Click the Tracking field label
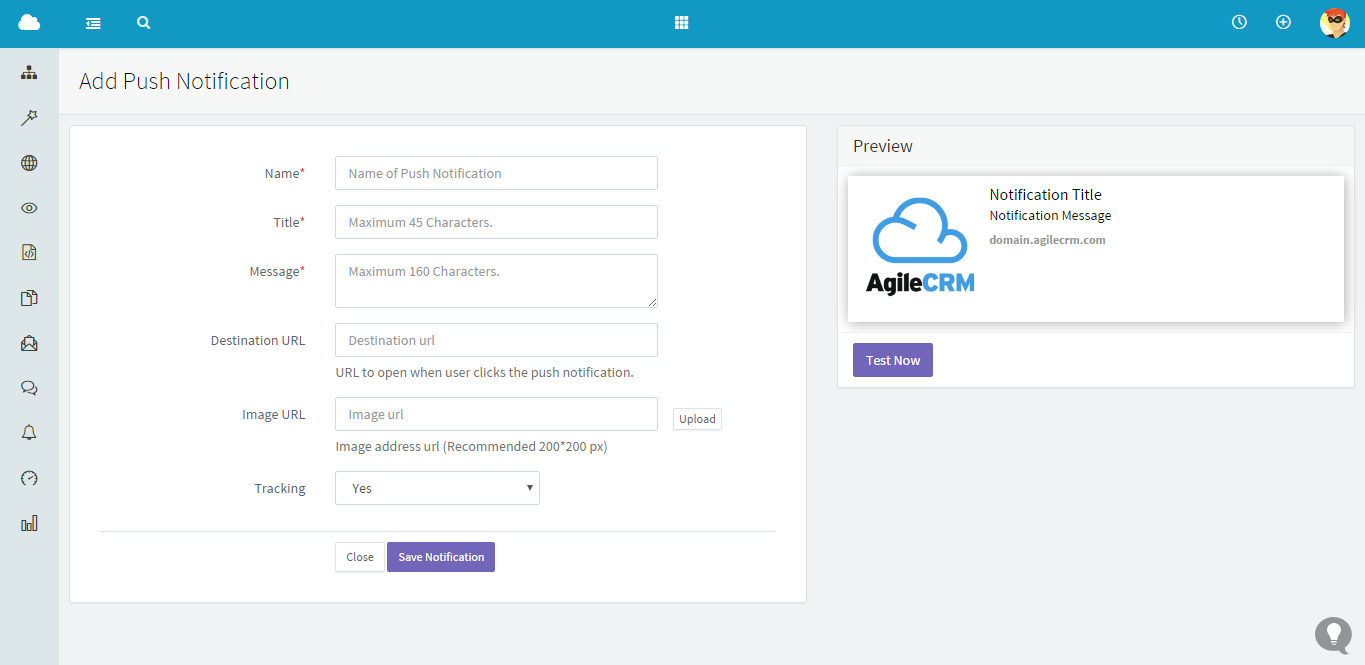This screenshot has height=665, width=1365. 280,488
